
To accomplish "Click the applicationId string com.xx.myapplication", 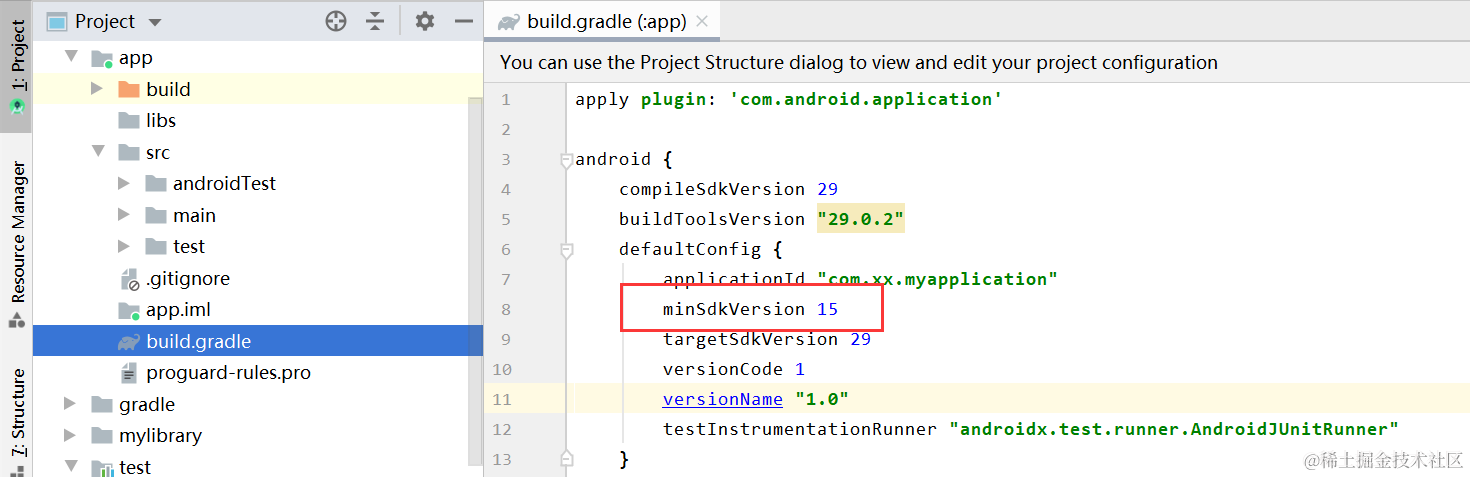I will tap(937, 279).
